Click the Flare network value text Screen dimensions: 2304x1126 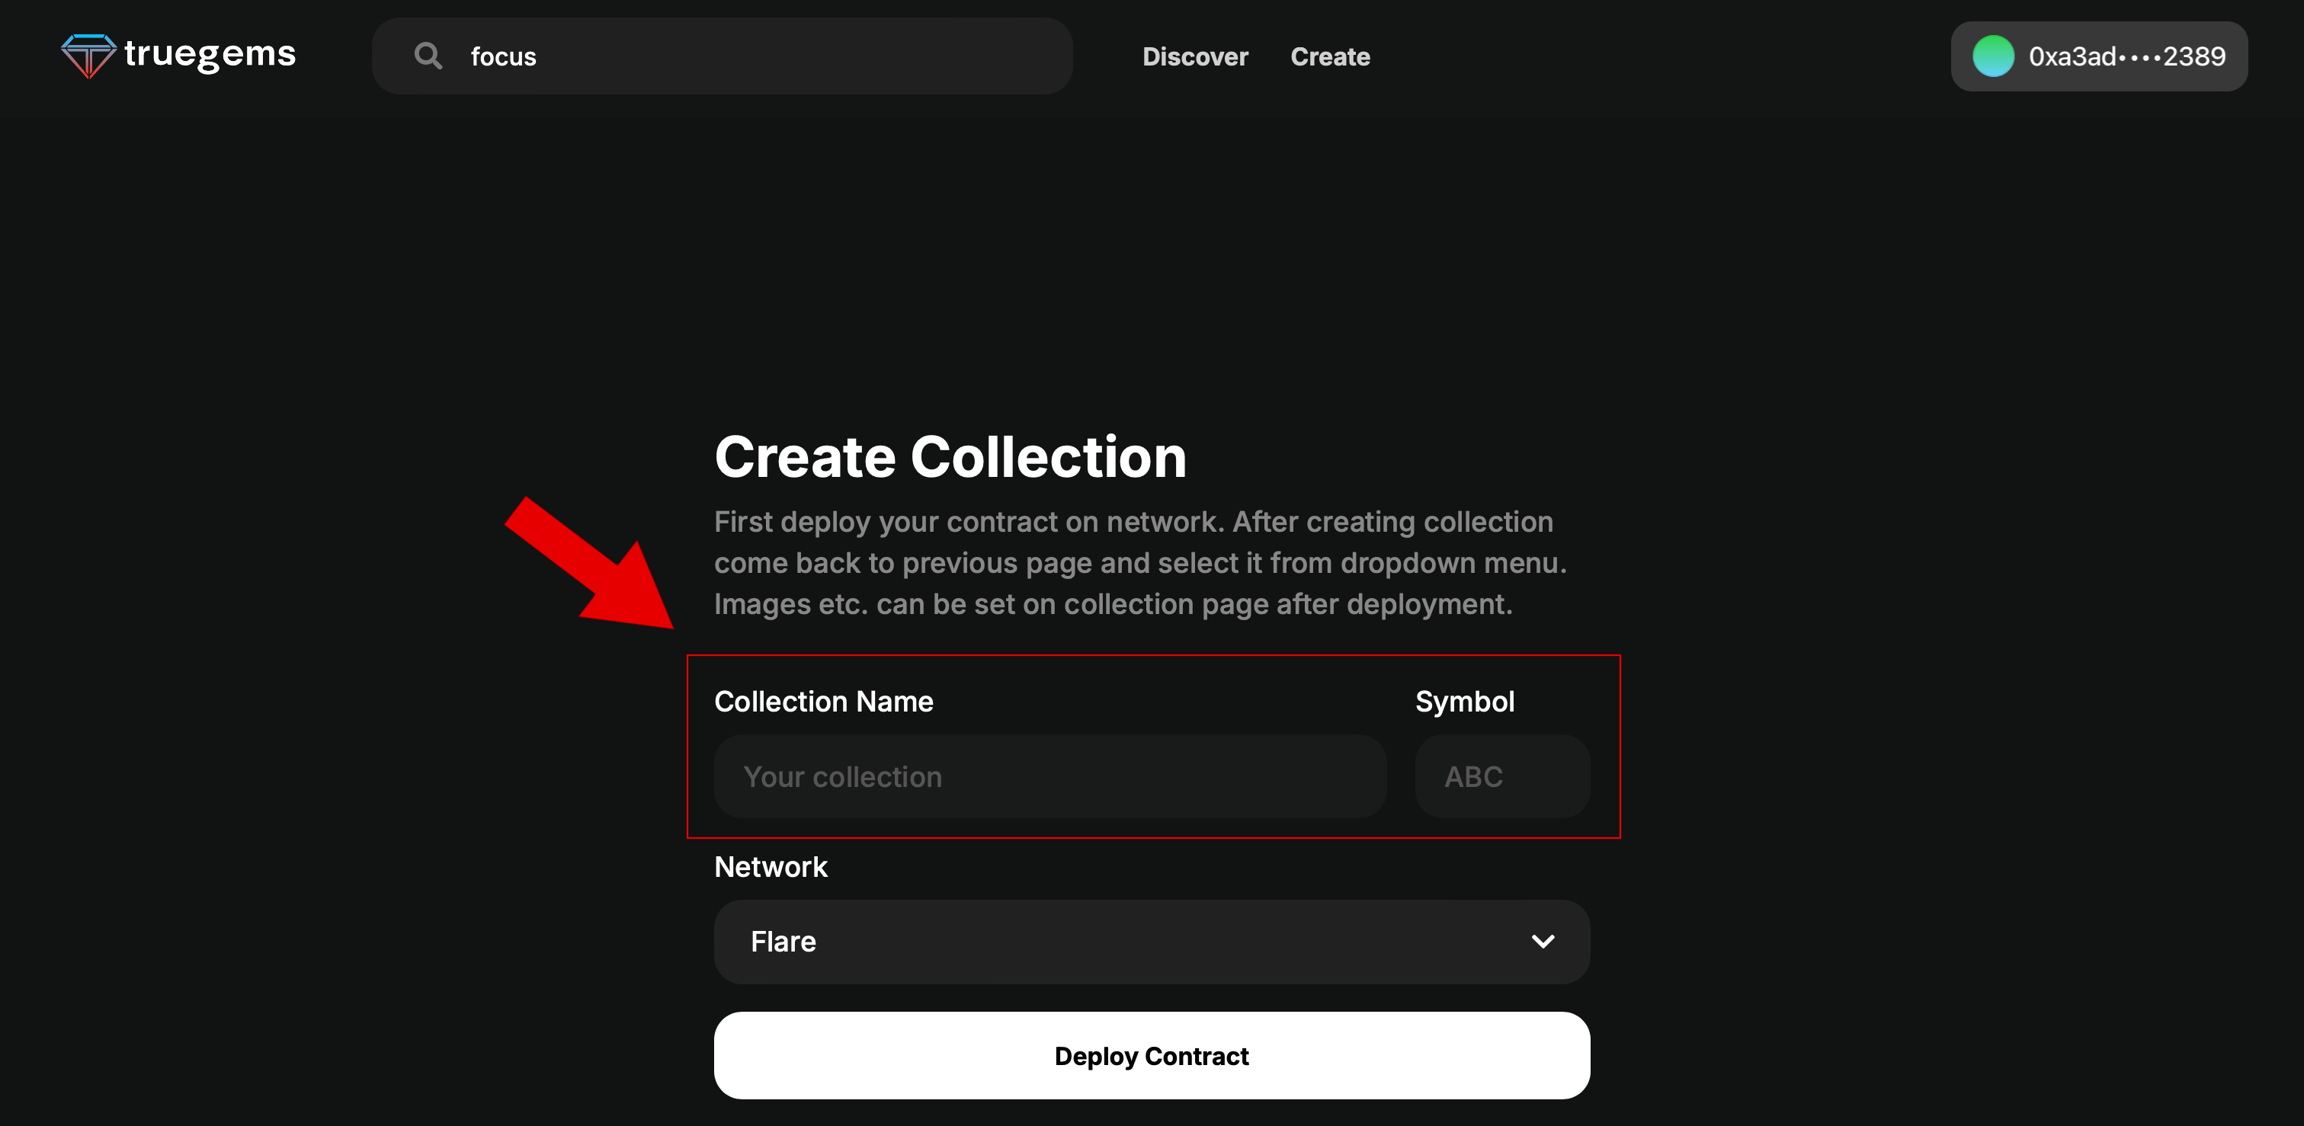click(783, 942)
